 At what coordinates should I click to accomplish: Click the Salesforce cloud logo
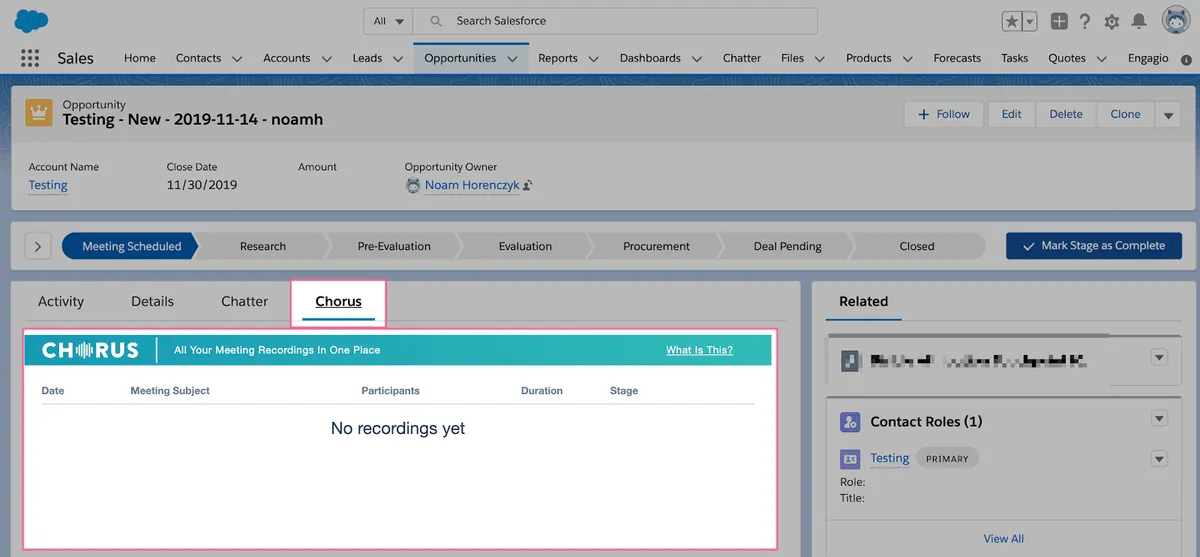(x=32, y=20)
